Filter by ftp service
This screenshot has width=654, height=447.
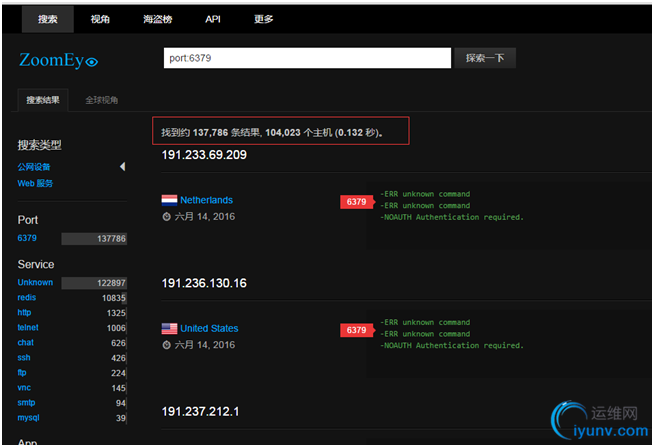pyautogui.click(x=22, y=372)
